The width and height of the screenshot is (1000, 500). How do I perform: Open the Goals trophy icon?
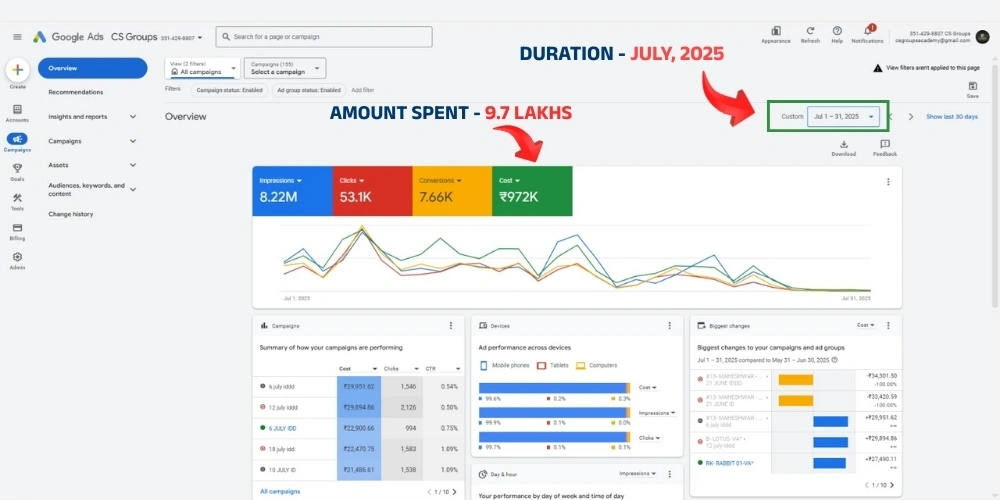tap(17, 168)
